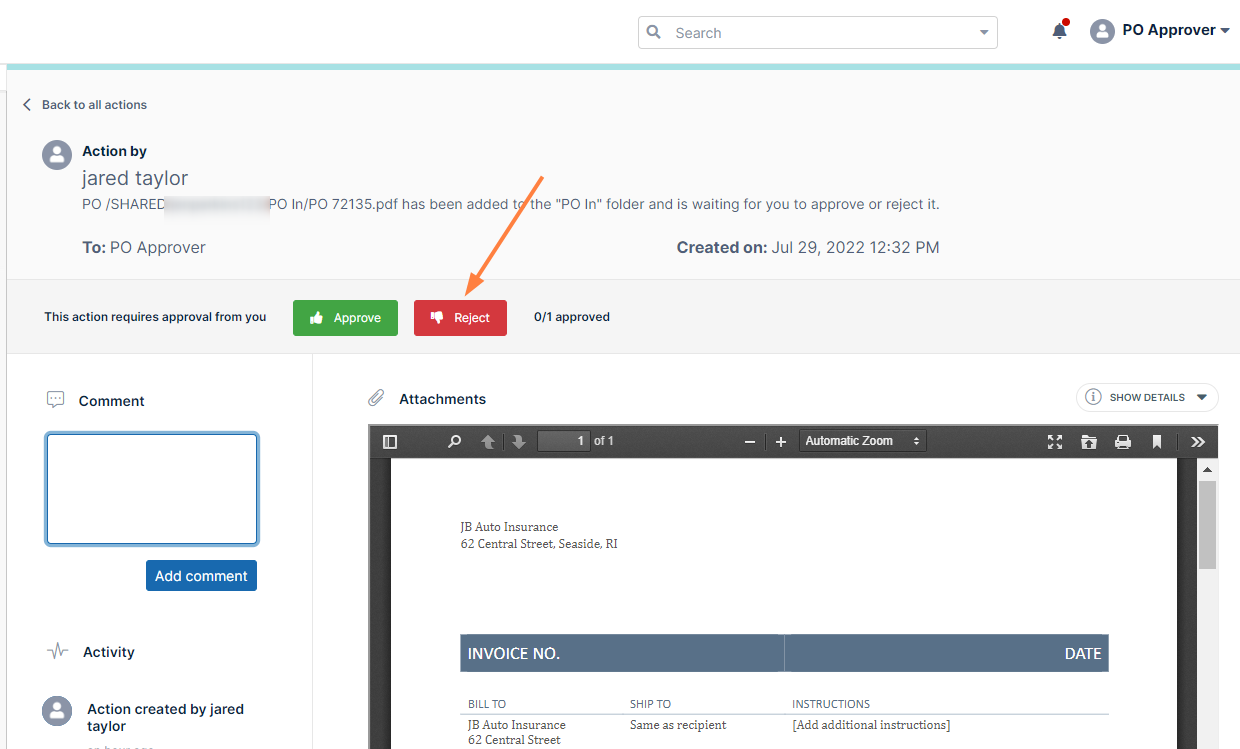Zoom out of the PDF with minus
1240x749 pixels.
[749, 441]
